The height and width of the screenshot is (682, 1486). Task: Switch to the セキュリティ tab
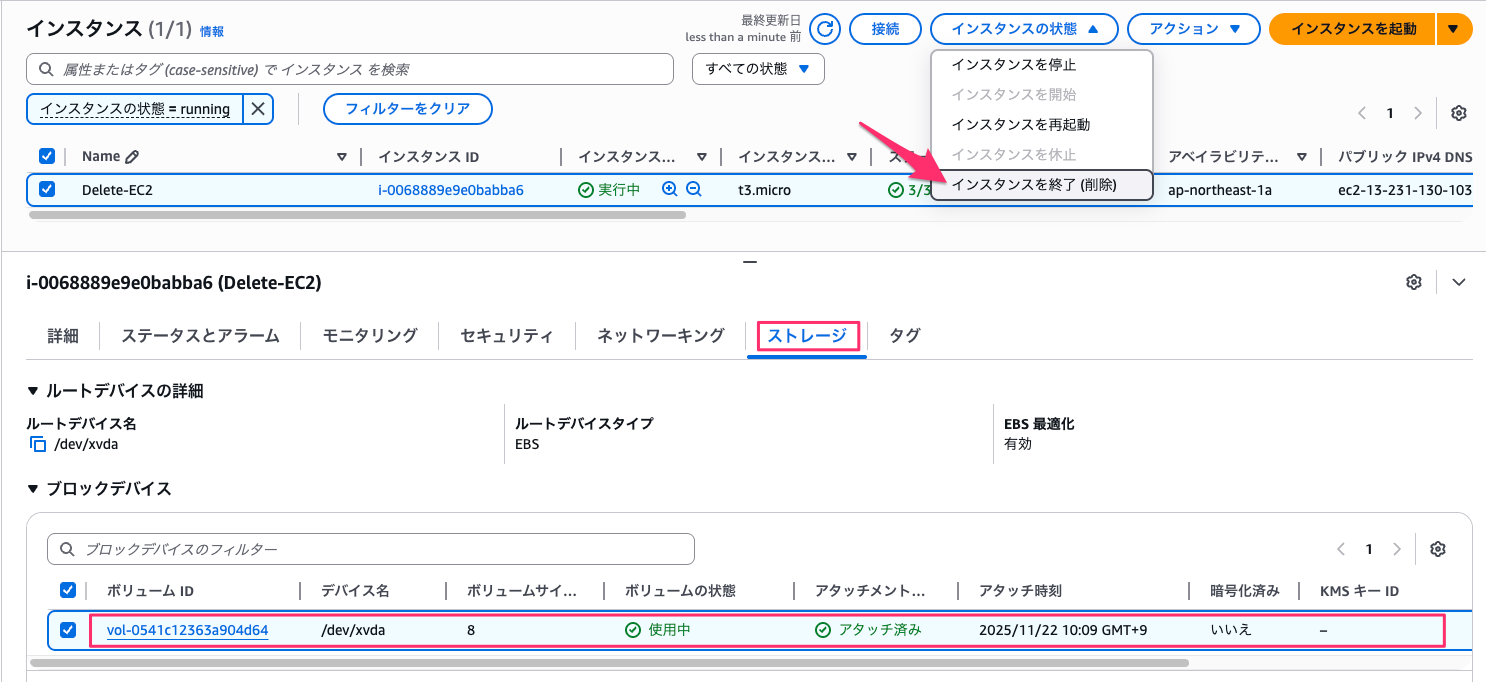506,336
